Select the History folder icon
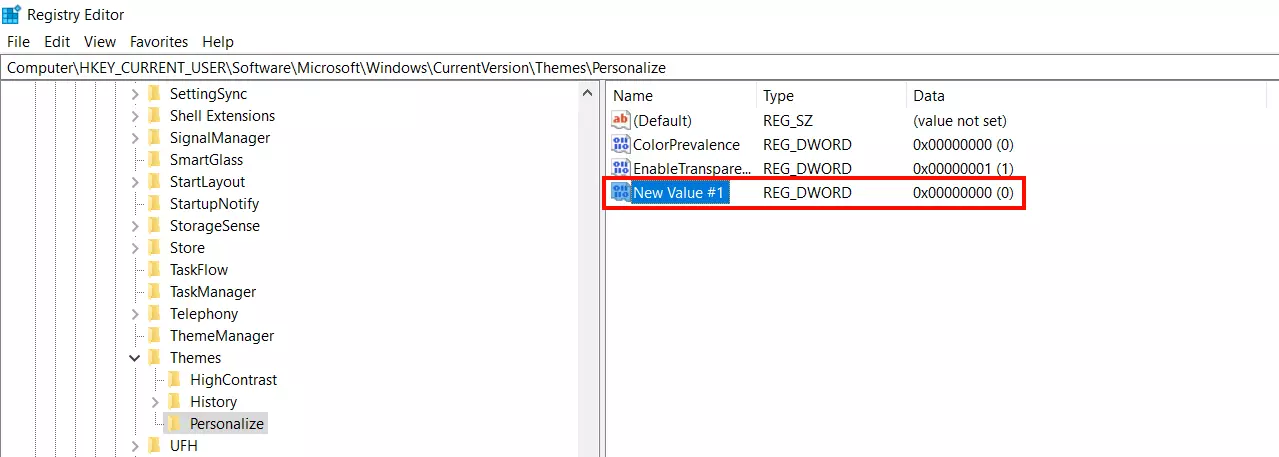The height and width of the screenshot is (457, 1279). point(174,402)
